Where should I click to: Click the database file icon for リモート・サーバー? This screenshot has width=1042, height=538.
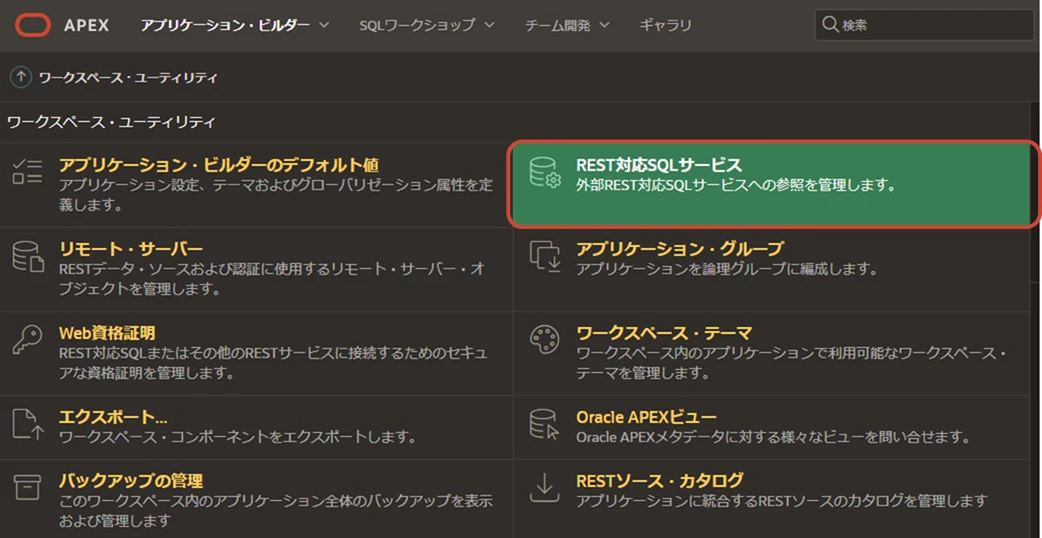[x=28, y=257]
